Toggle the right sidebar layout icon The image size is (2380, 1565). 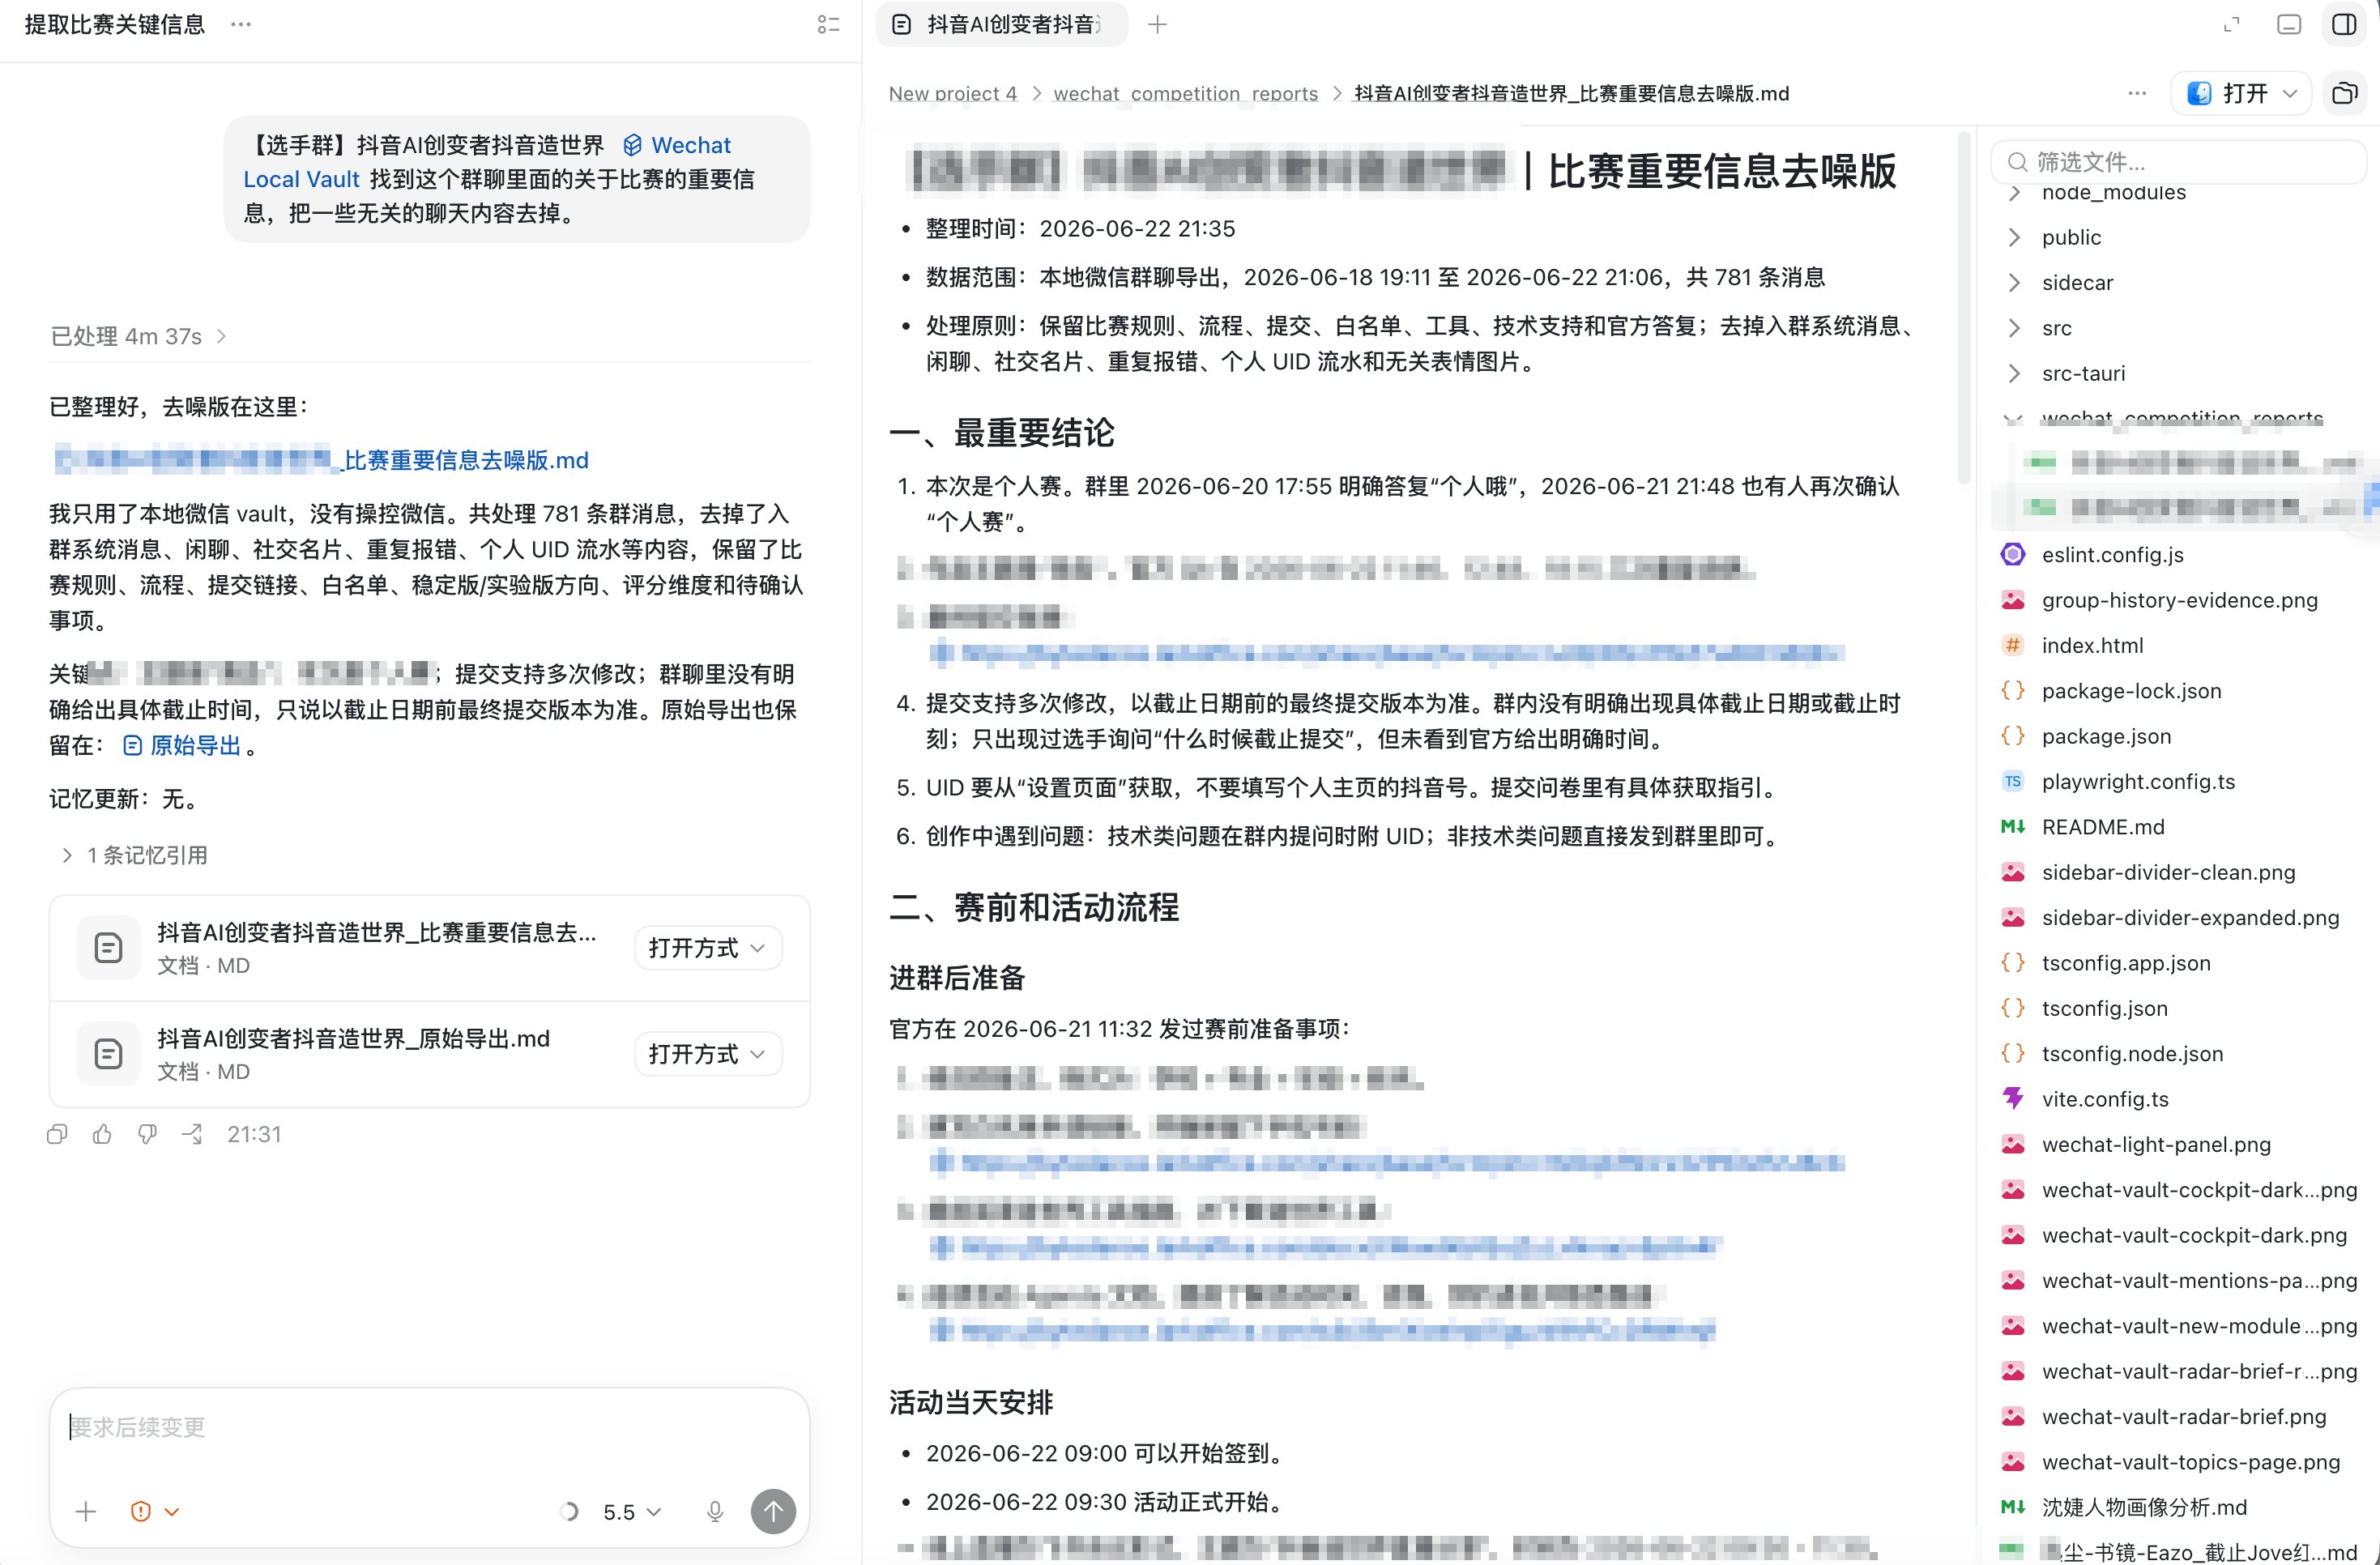click(x=2344, y=24)
